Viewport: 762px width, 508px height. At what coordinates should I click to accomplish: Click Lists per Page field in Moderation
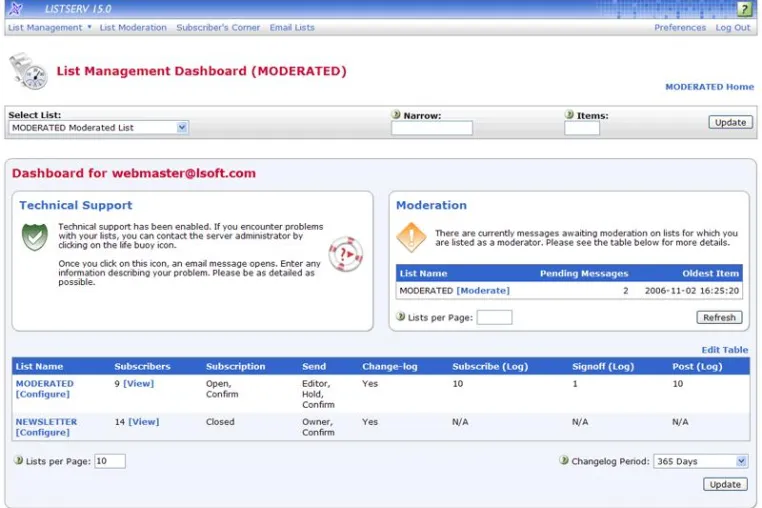(x=494, y=317)
